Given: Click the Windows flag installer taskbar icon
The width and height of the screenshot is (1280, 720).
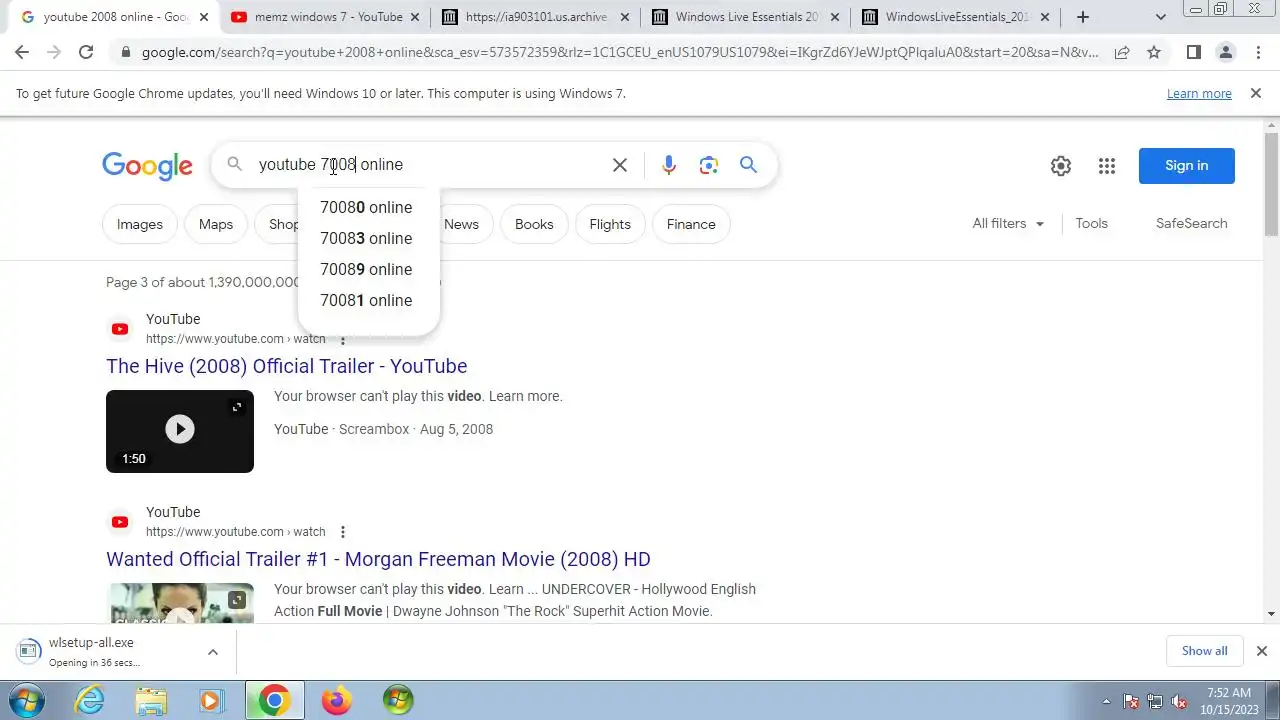Looking at the screenshot, I should pos(398,700).
